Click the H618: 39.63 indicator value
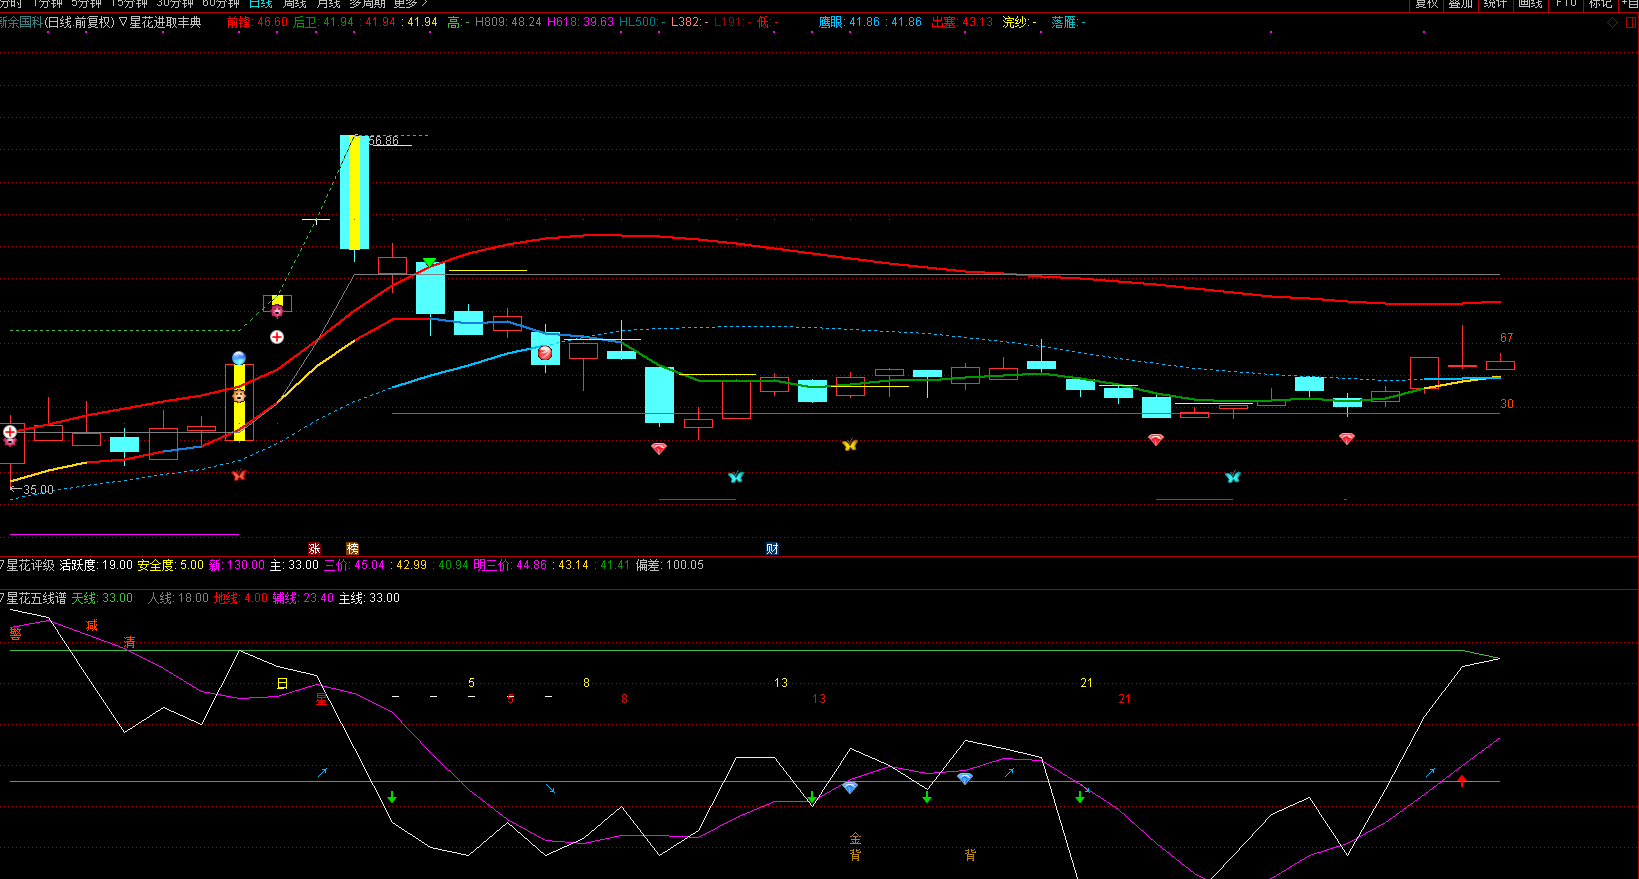Screen dimensions: 1639x879 581,22
